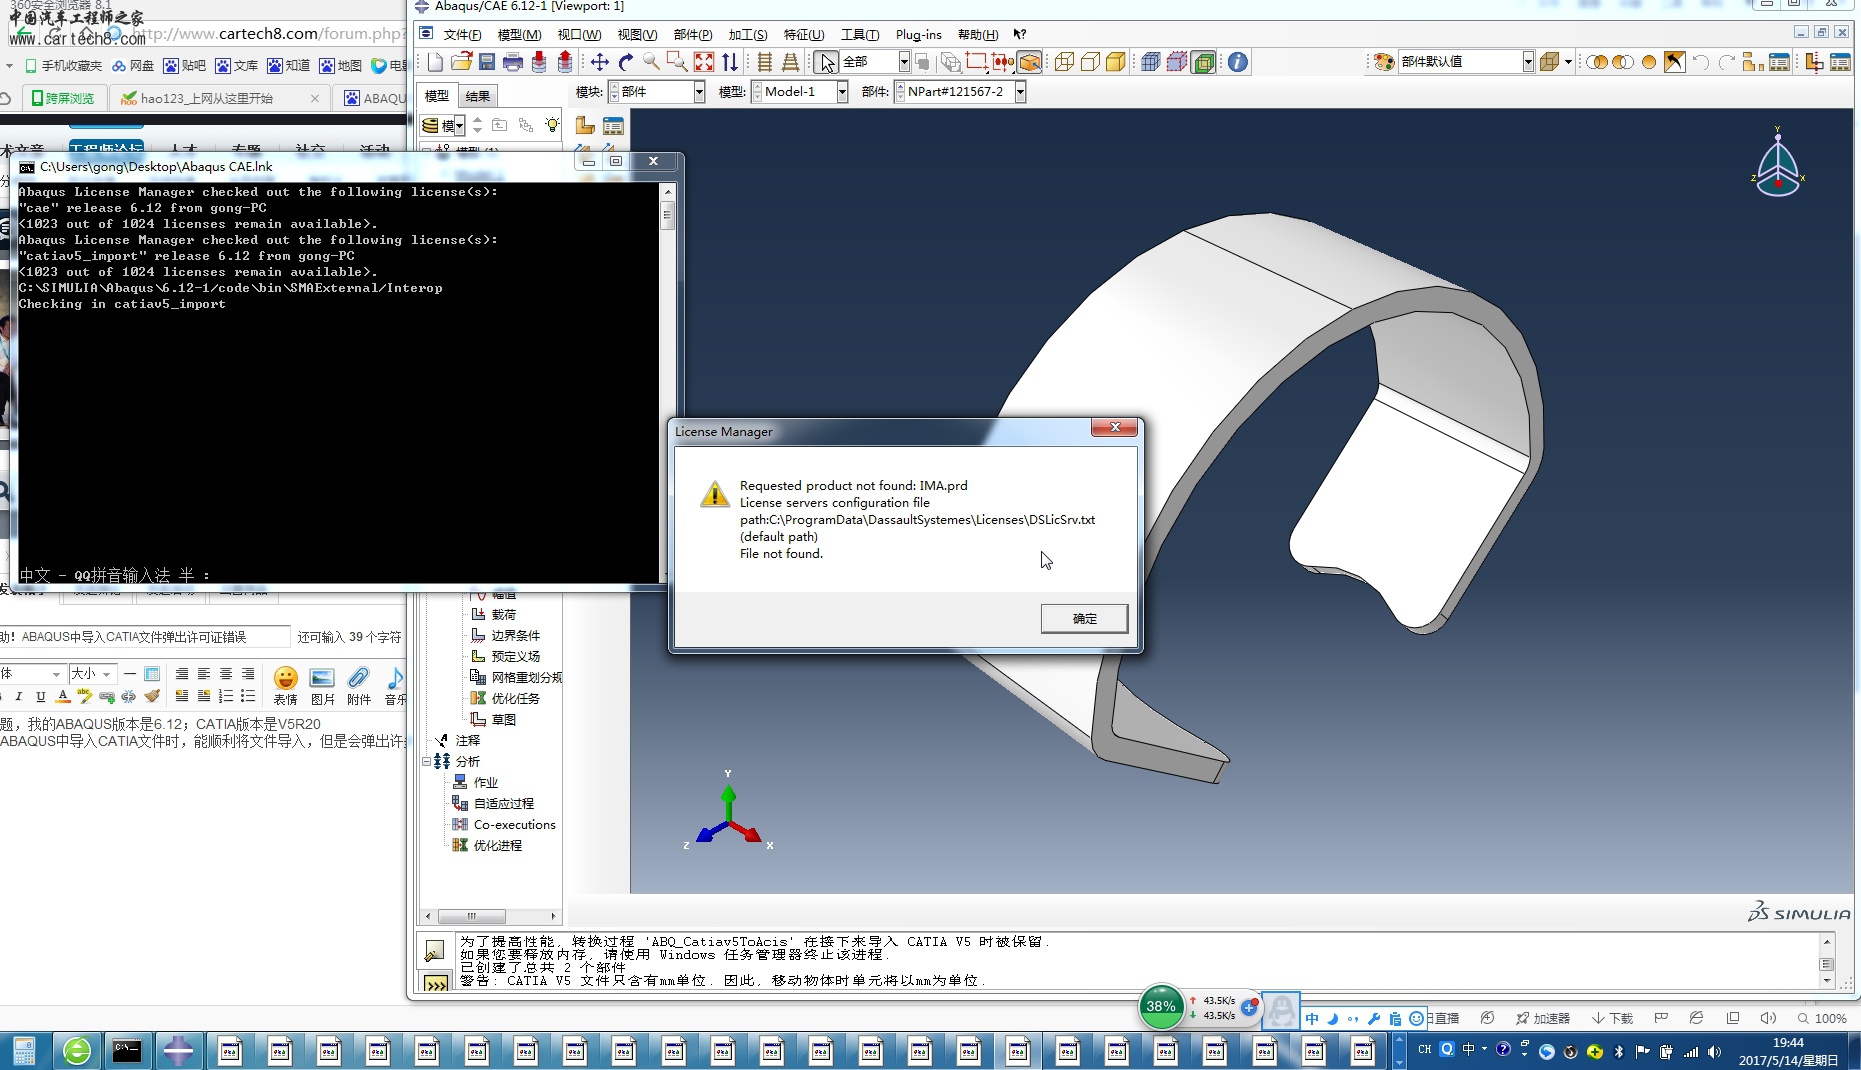
Task: Select the Pan View tool
Action: coord(599,62)
